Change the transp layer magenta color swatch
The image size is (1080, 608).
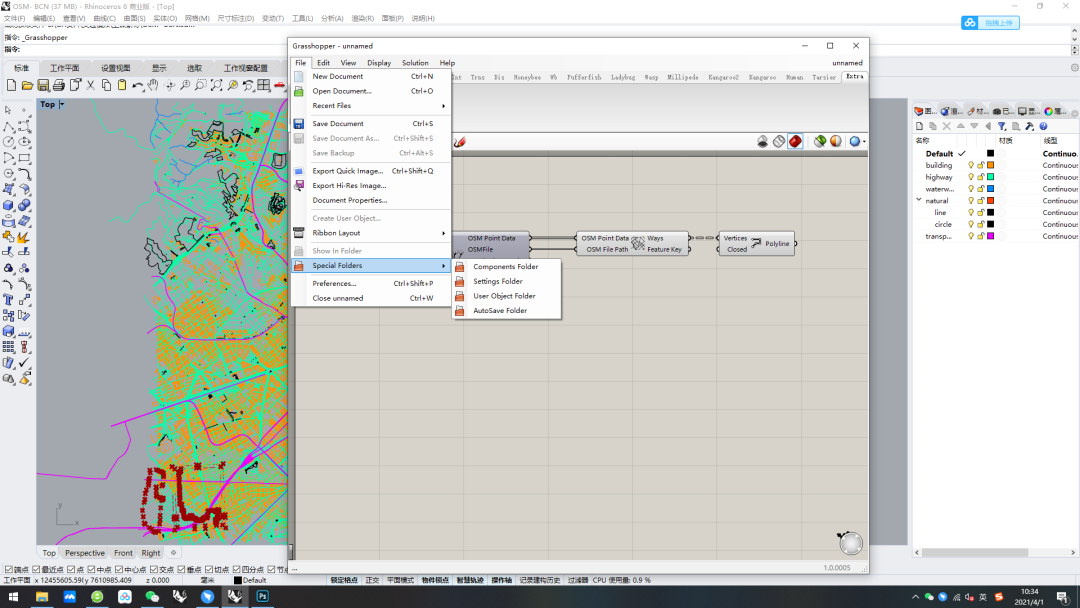pos(990,236)
